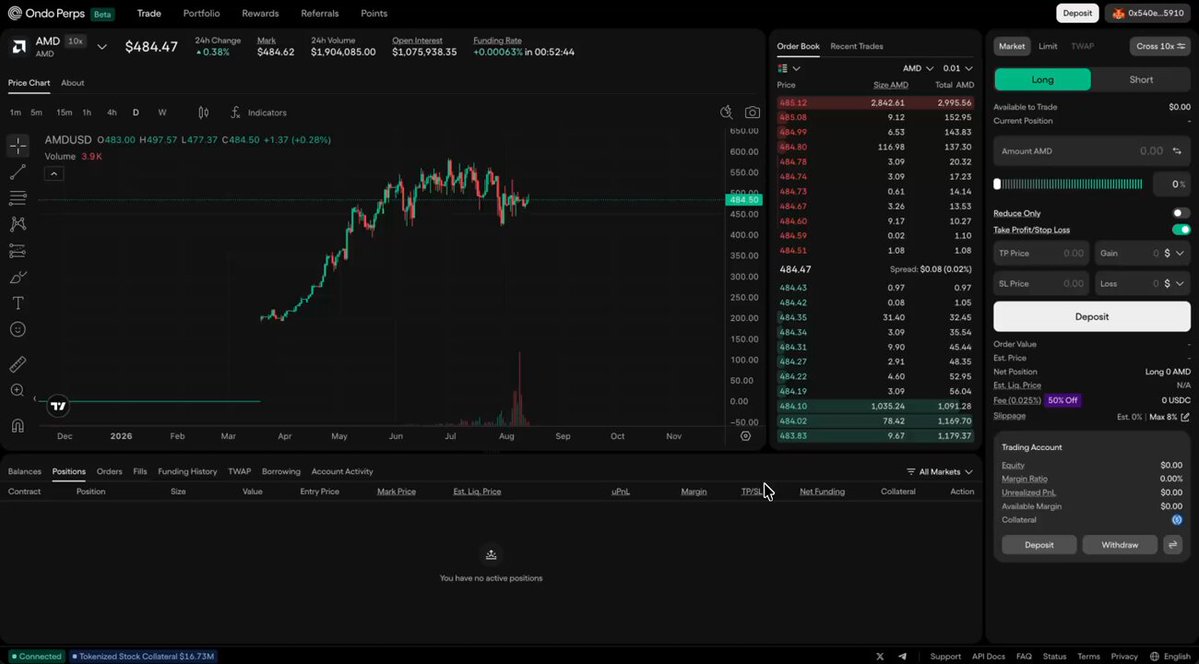Open the Cross 10x margin mode selector

point(1160,47)
